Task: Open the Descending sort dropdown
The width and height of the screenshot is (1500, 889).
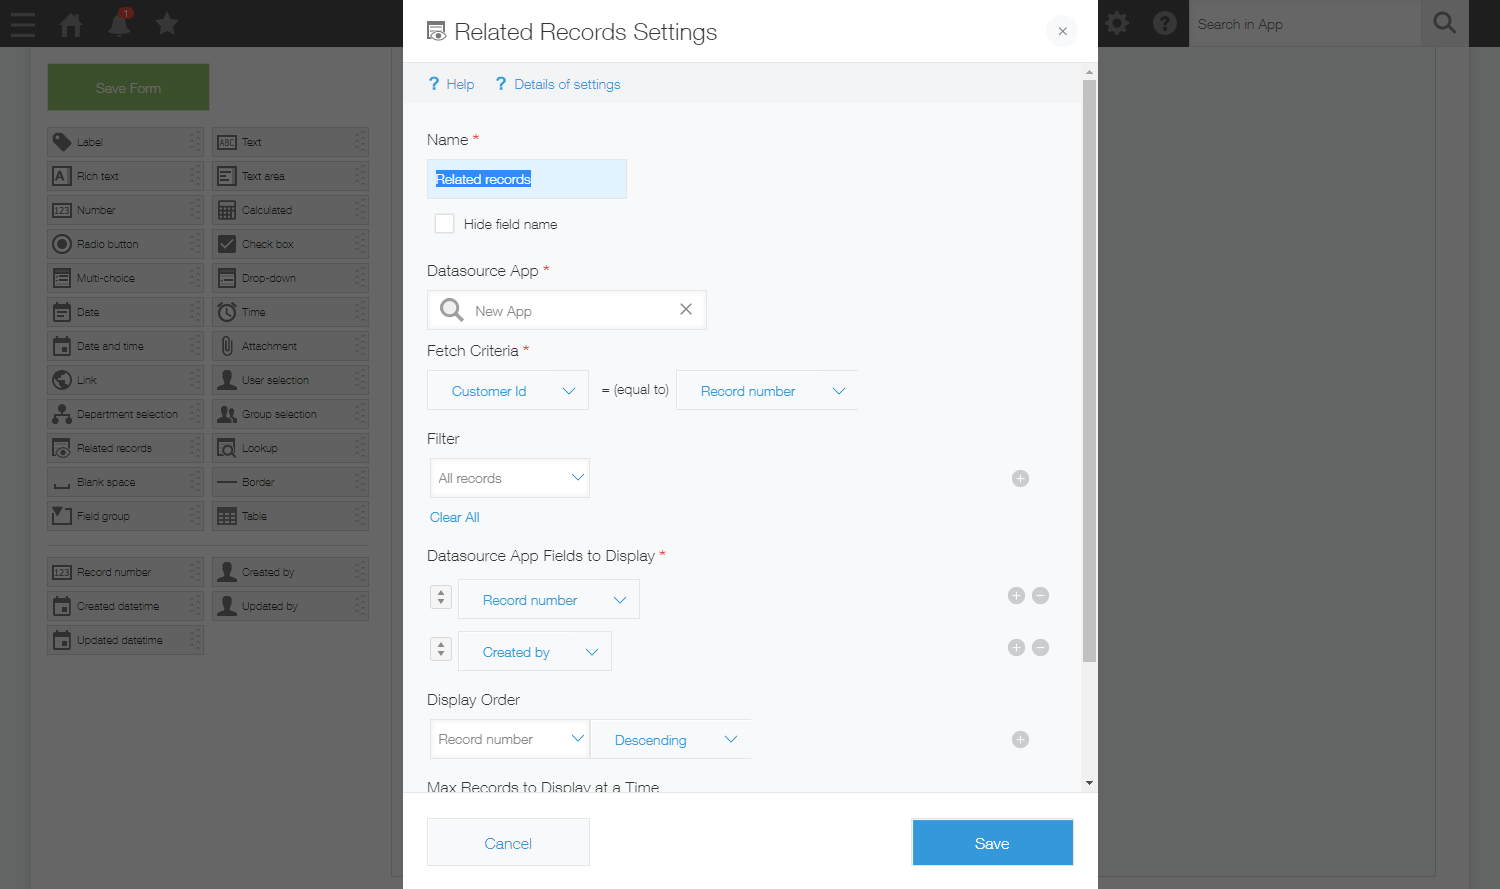Action: pos(670,740)
